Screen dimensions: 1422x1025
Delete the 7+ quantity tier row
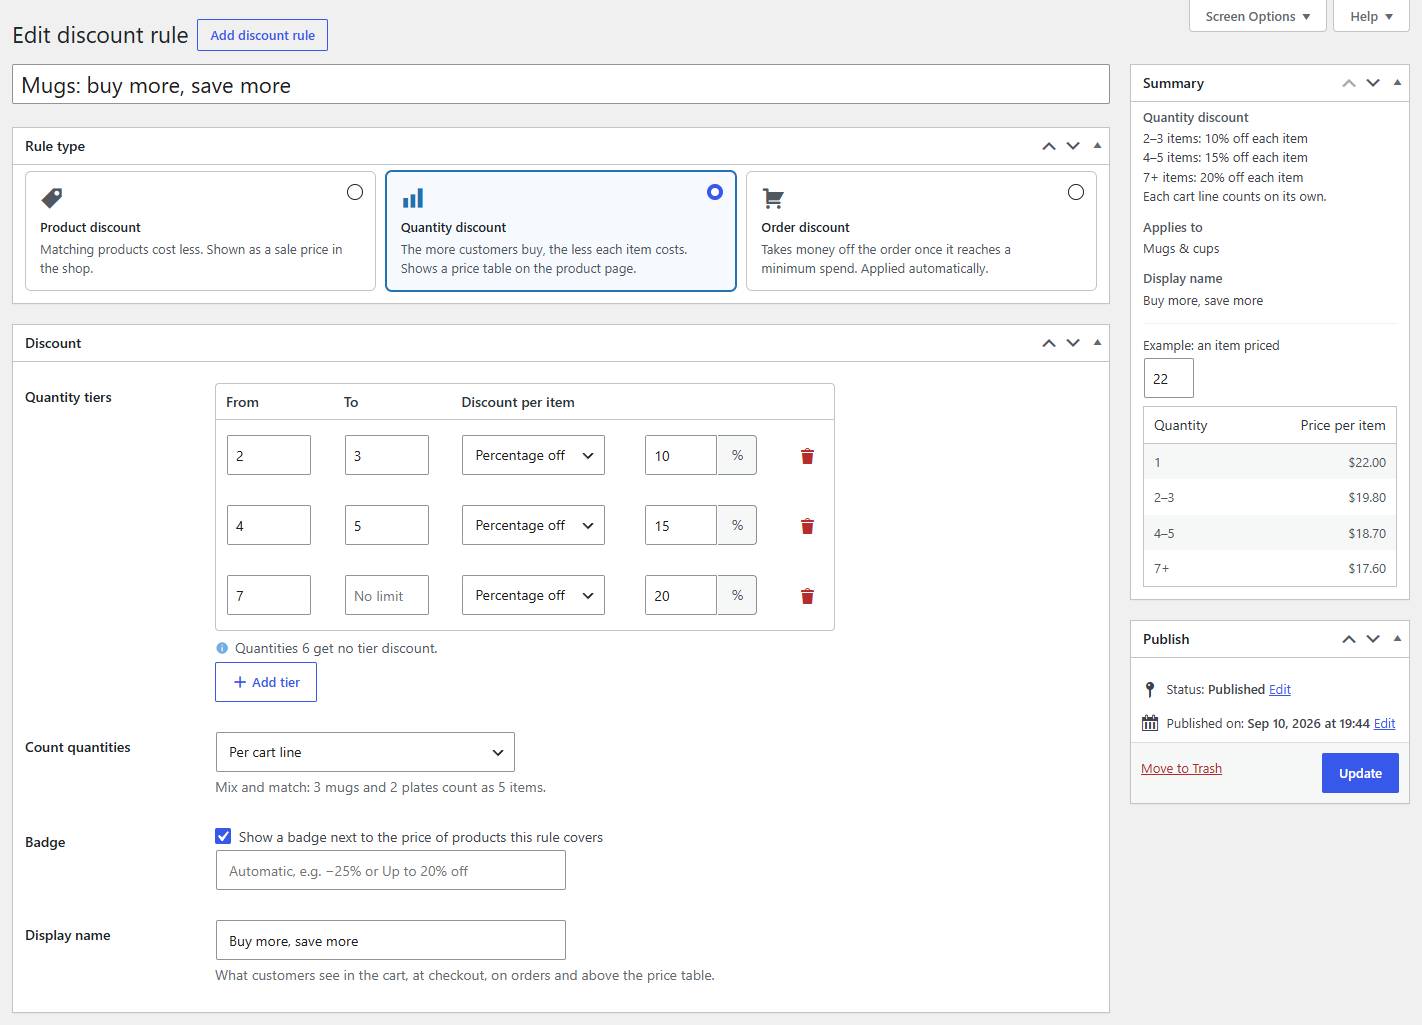pyautogui.click(x=807, y=596)
